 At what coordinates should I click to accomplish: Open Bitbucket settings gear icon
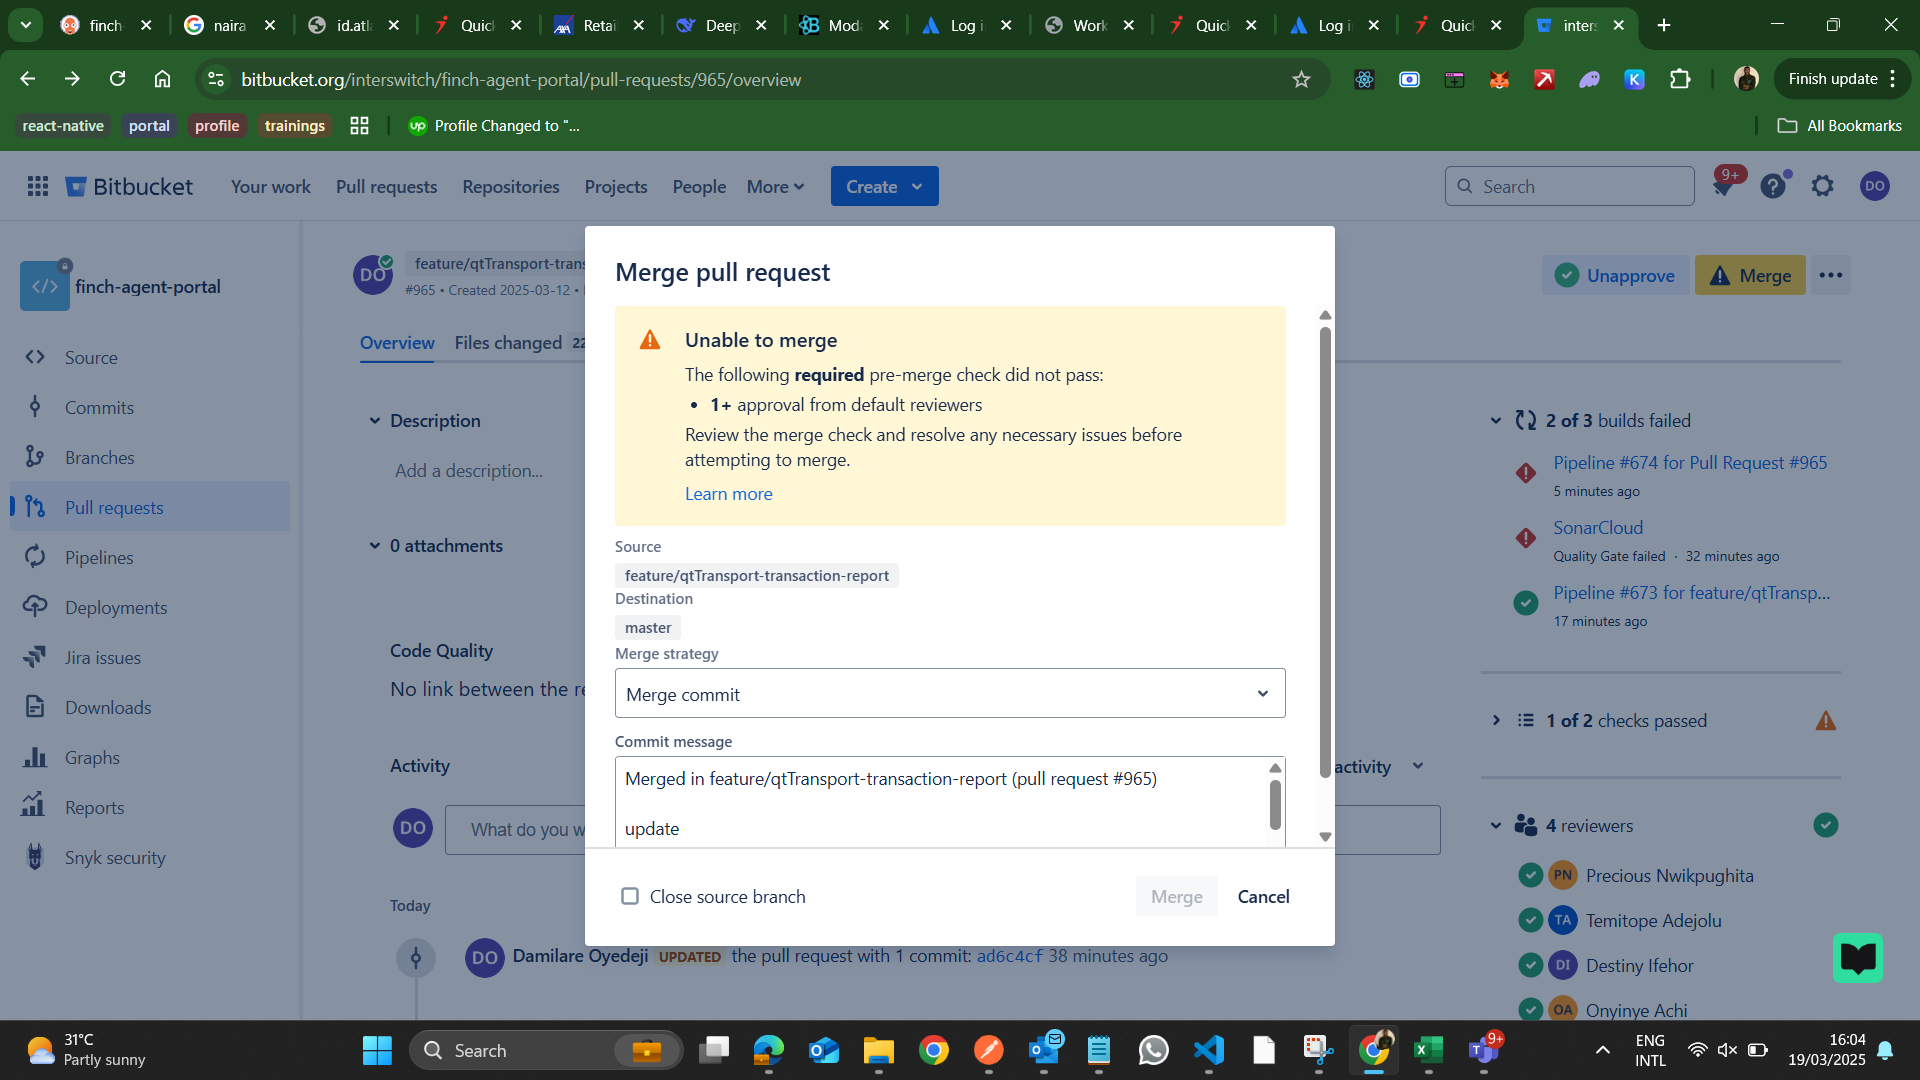coord(1823,186)
